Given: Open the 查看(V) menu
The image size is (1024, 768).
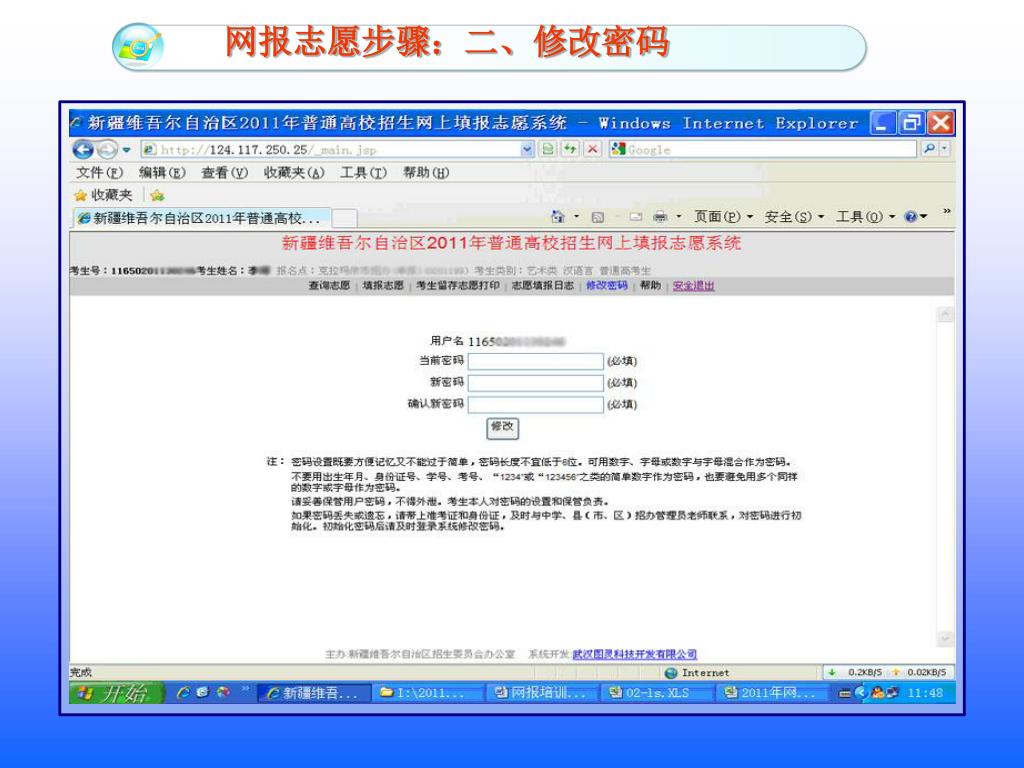Looking at the screenshot, I should 224,172.
